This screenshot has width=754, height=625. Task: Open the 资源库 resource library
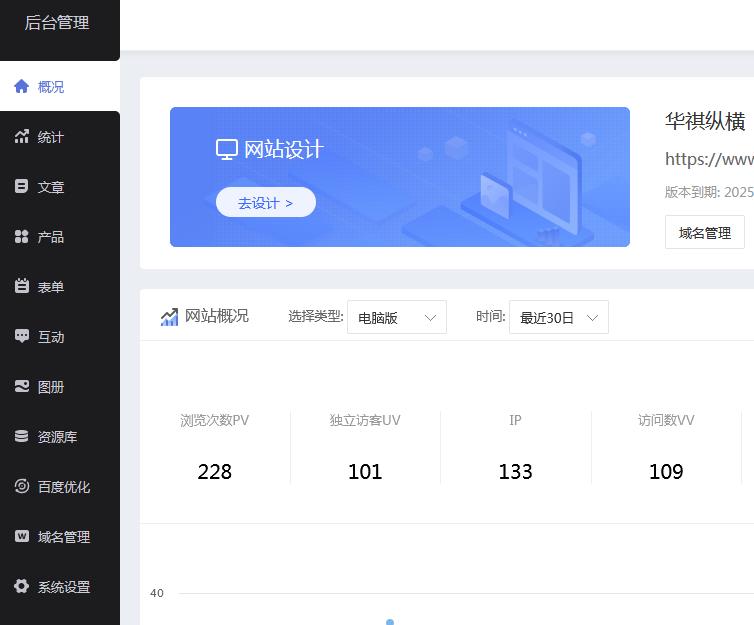[x=60, y=437]
